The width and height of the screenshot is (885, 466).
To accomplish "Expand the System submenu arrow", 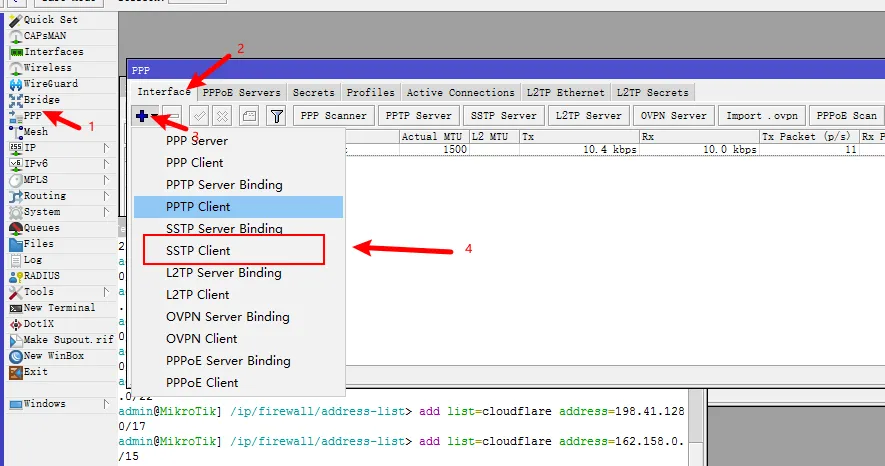I will click(x=106, y=212).
